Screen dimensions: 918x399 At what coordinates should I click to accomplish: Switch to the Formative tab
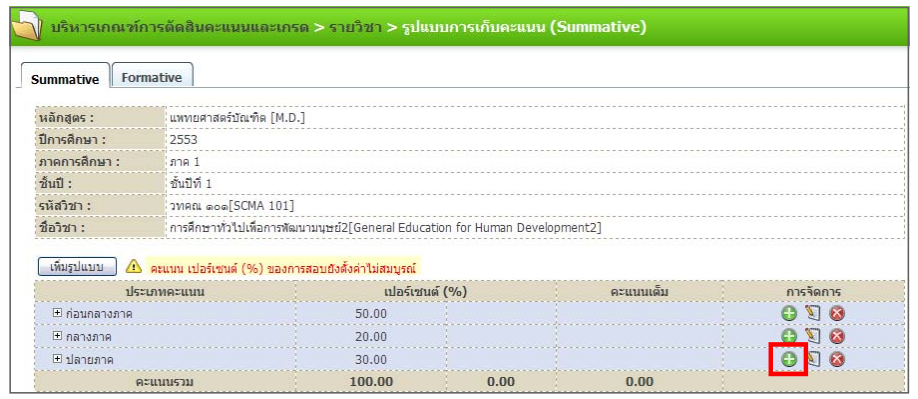tap(152, 77)
